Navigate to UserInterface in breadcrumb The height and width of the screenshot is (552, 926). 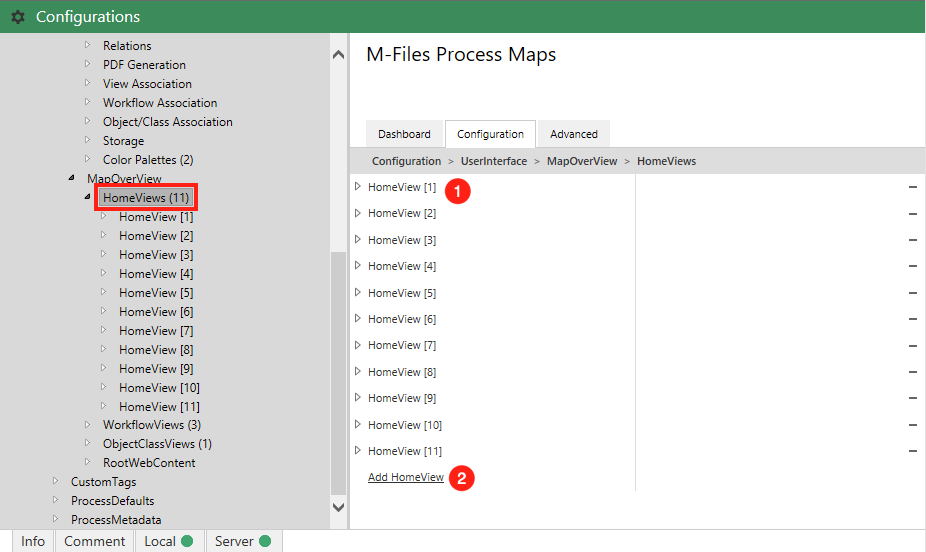click(x=493, y=161)
